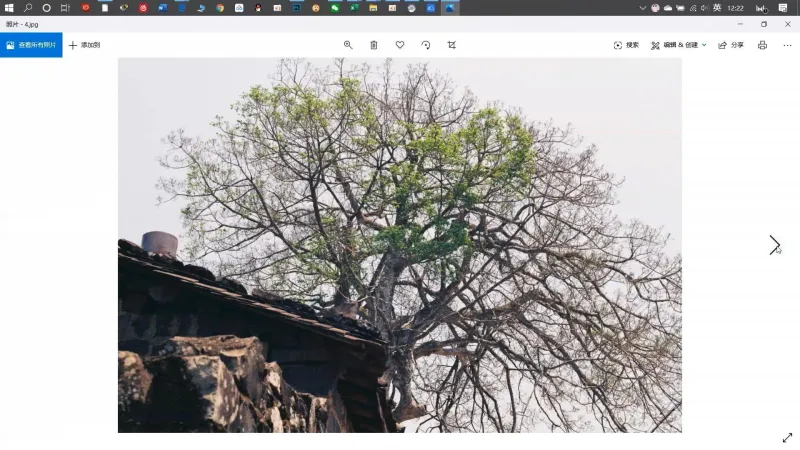Click 添加到 to add to an album
The width and height of the screenshot is (800, 450).
85,45
